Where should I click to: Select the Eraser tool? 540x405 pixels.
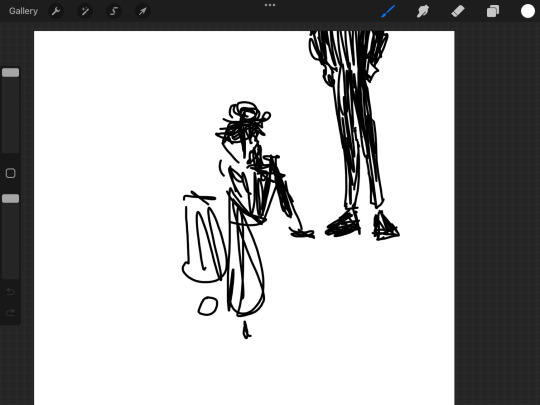(458, 11)
